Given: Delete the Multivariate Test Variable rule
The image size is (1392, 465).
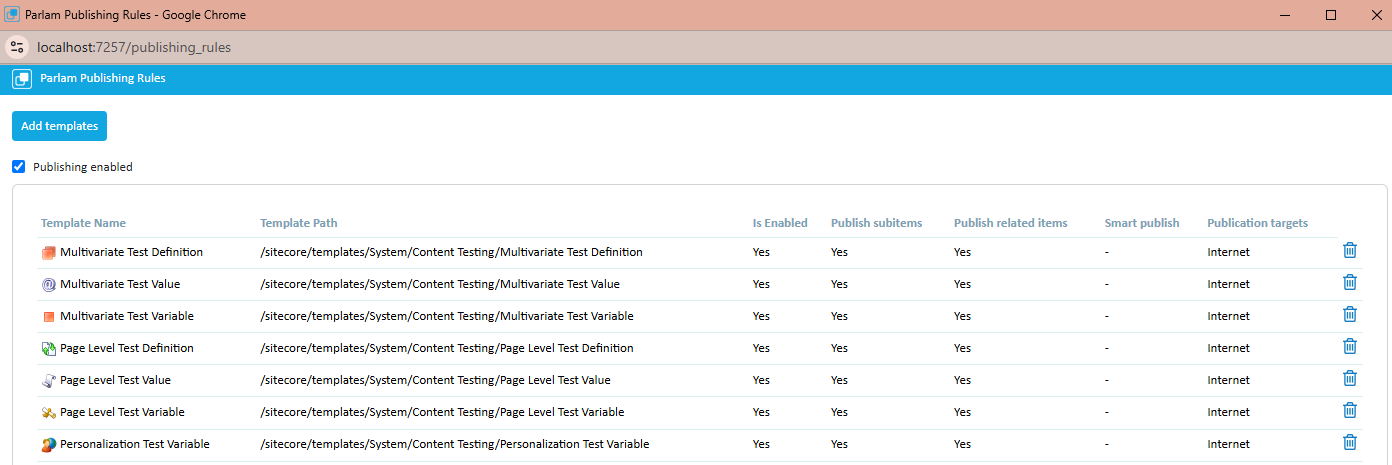Looking at the screenshot, I should 1349,315.
